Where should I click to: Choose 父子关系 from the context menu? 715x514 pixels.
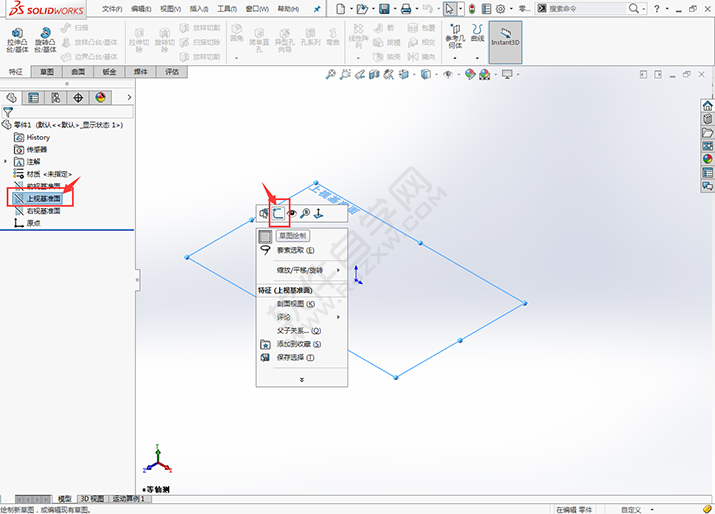coord(298,330)
